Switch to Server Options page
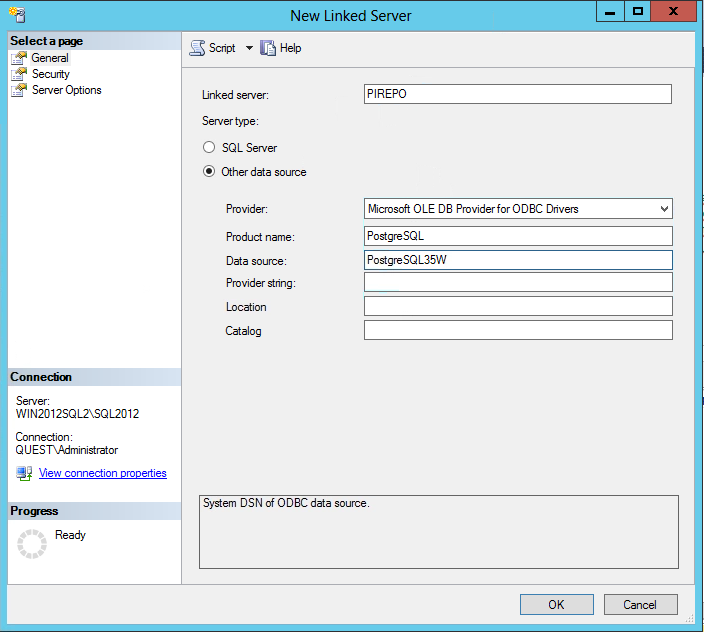 pos(66,90)
